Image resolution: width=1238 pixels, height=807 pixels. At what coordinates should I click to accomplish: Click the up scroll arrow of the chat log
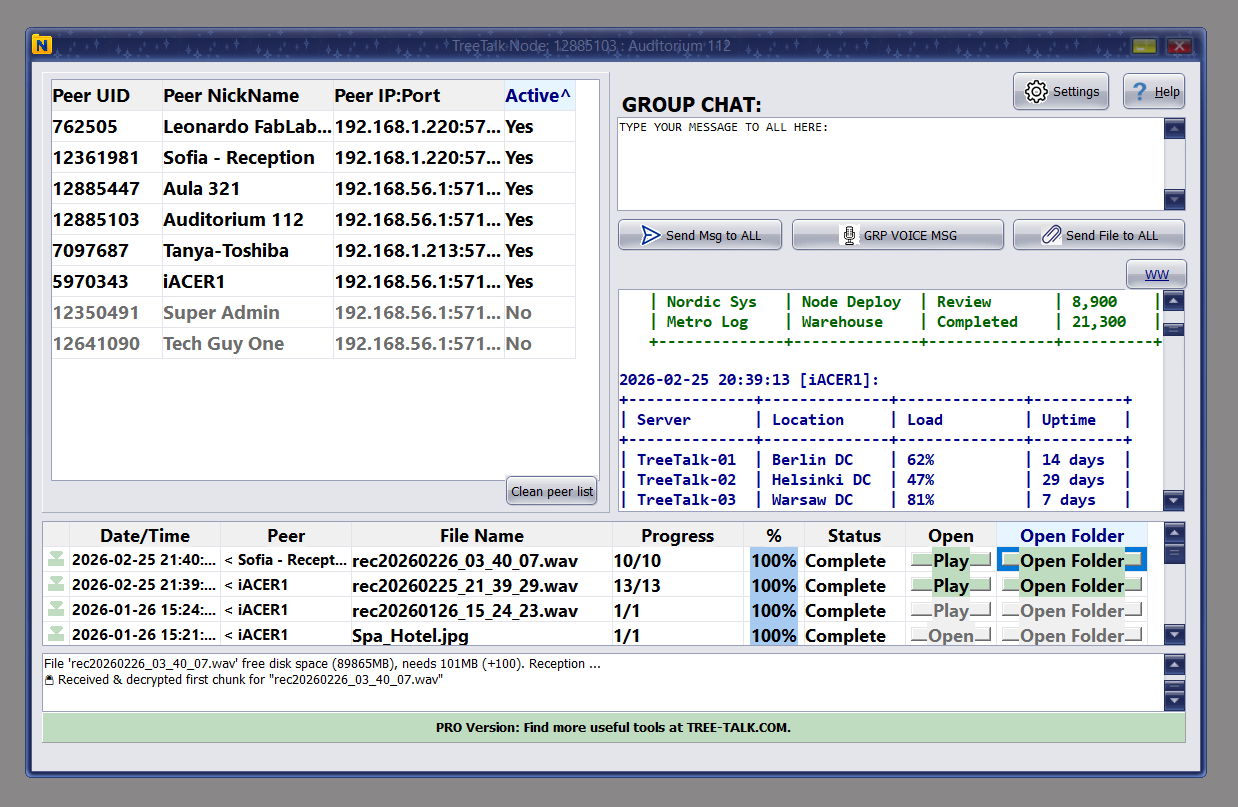pos(1174,299)
